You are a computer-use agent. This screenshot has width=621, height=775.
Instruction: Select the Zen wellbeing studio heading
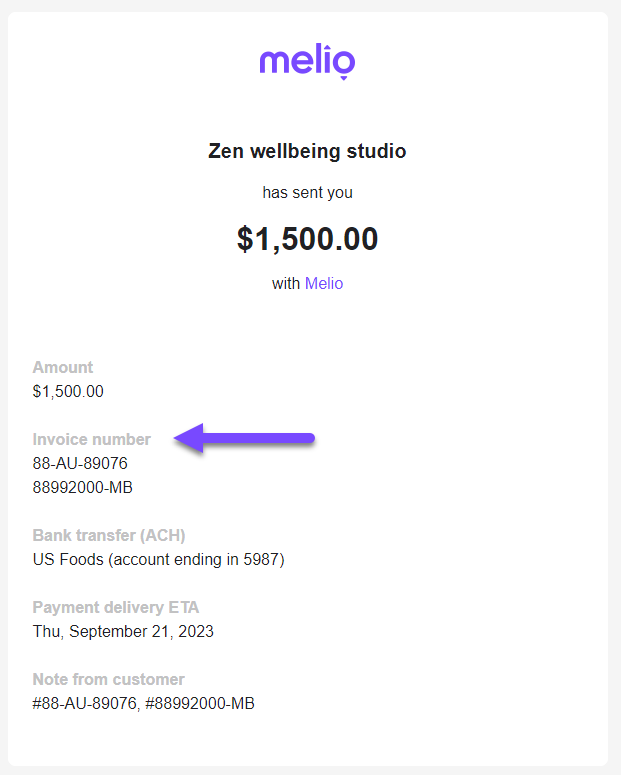[307, 151]
